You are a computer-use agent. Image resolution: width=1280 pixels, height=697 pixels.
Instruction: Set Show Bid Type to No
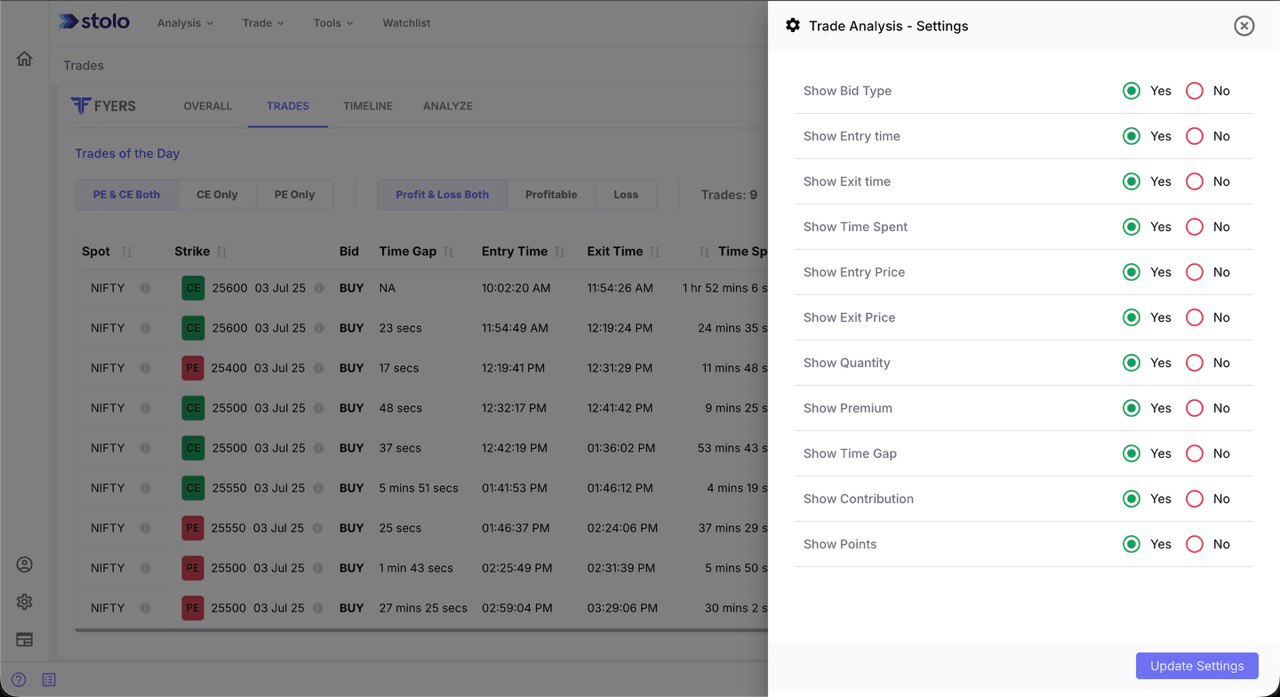click(x=1194, y=91)
